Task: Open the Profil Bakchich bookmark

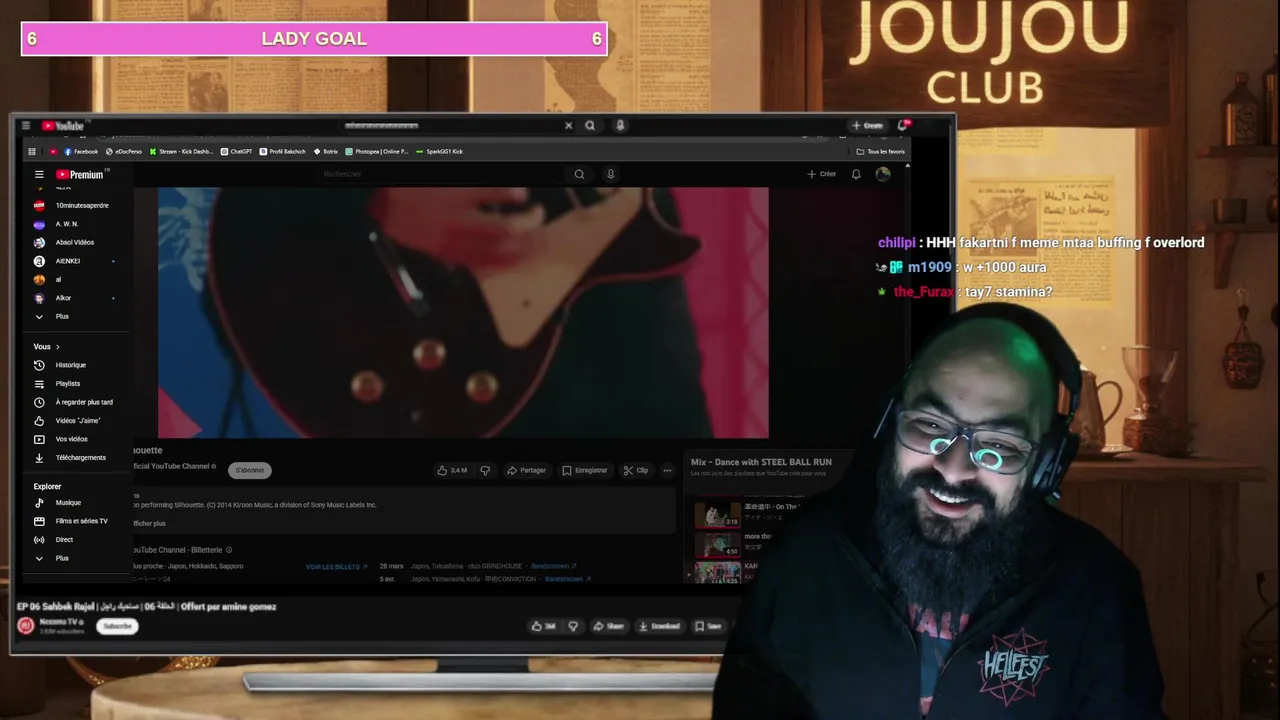Action: click(x=283, y=152)
